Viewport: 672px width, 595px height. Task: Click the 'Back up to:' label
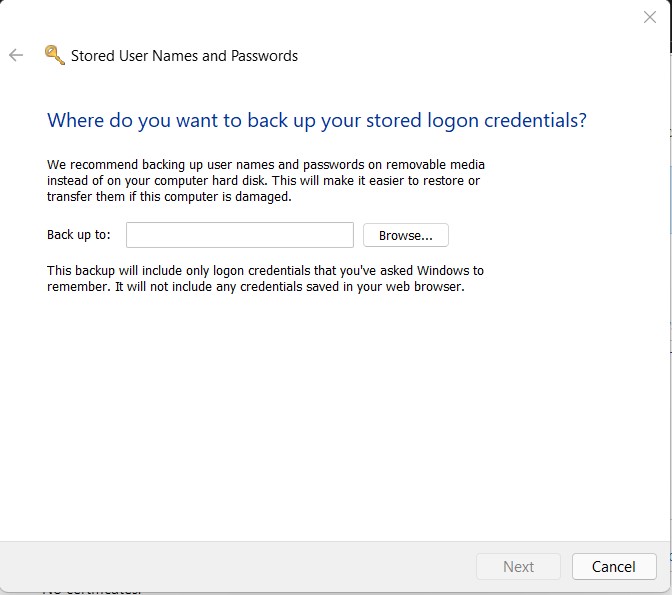[79, 235]
